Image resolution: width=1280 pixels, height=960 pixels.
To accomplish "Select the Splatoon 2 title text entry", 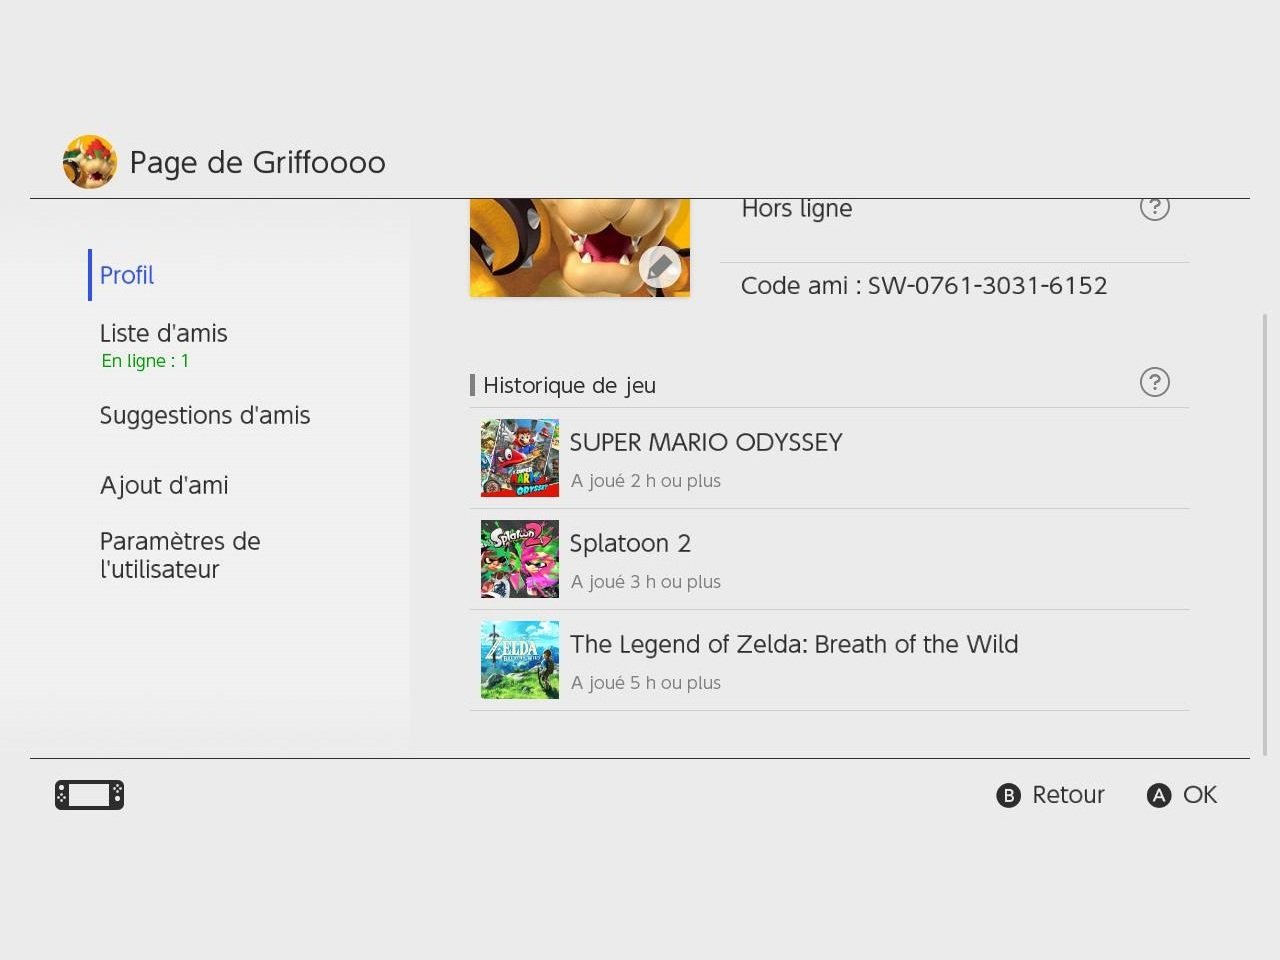I will point(630,543).
